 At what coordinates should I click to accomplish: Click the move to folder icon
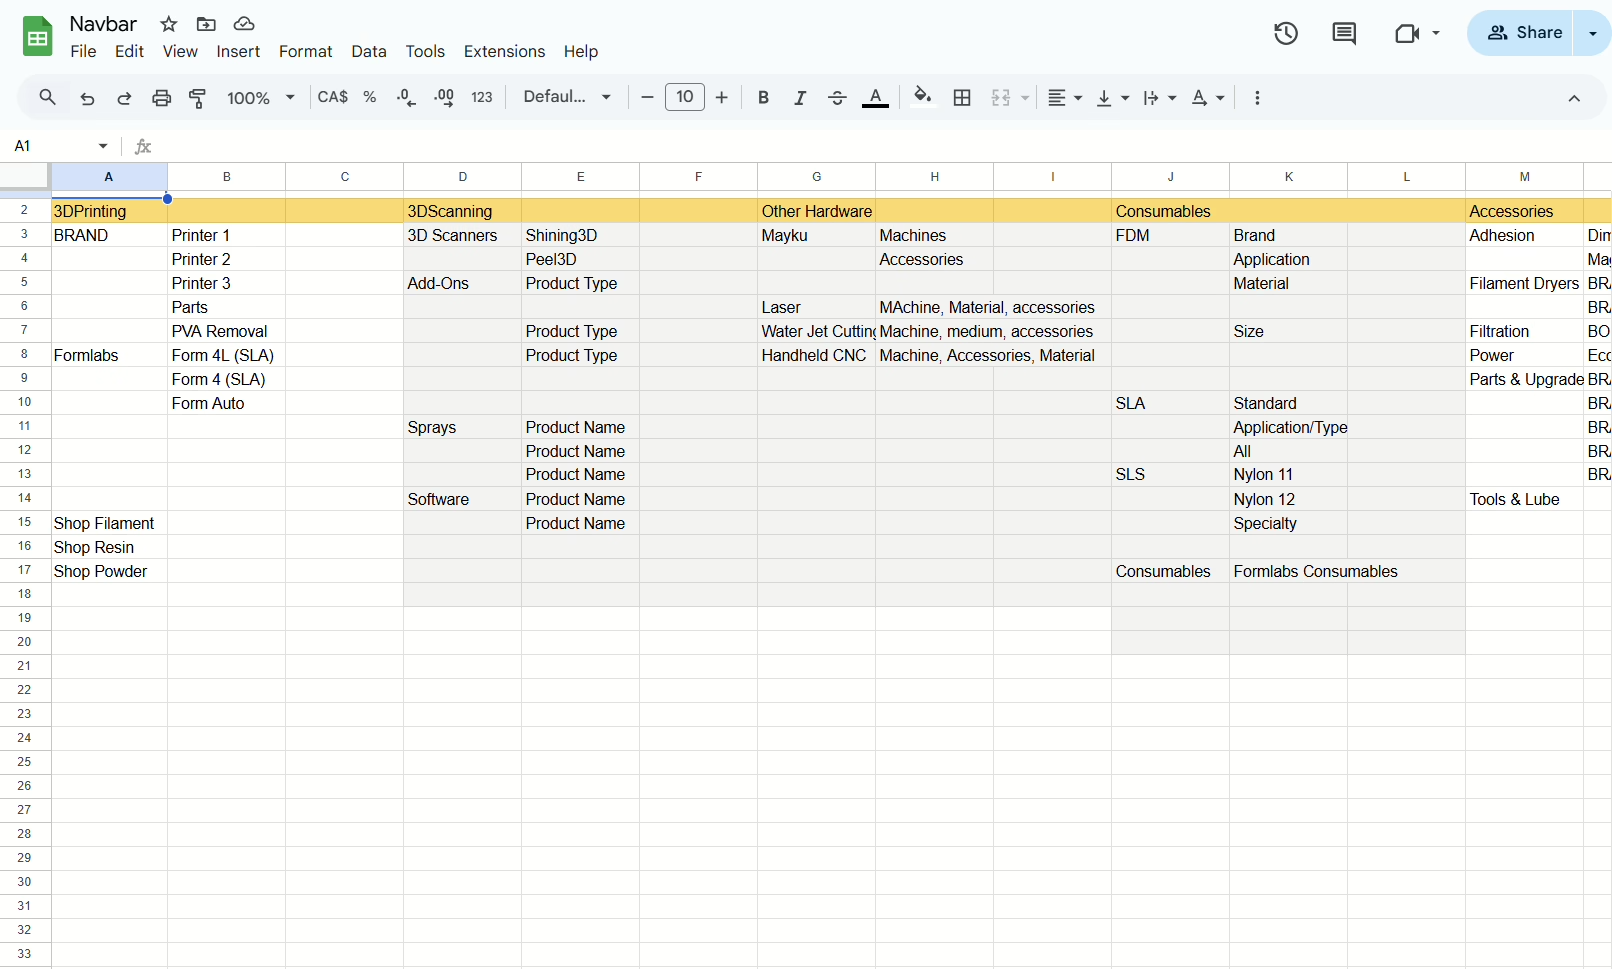(x=206, y=24)
